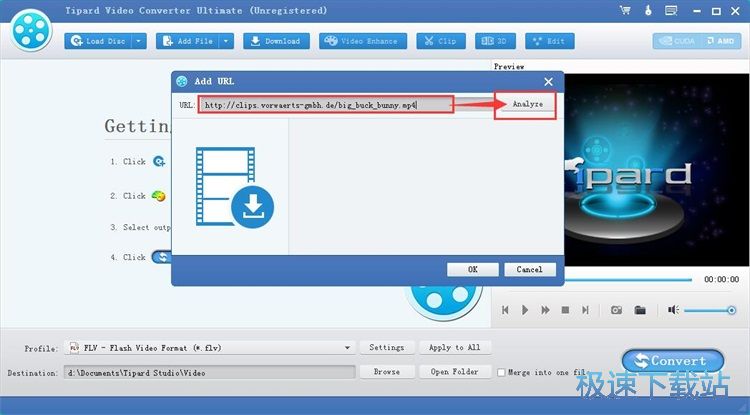The width and height of the screenshot is (750, 415).
Task: Browse for destination folder
Action: click(x=386, y=371)
